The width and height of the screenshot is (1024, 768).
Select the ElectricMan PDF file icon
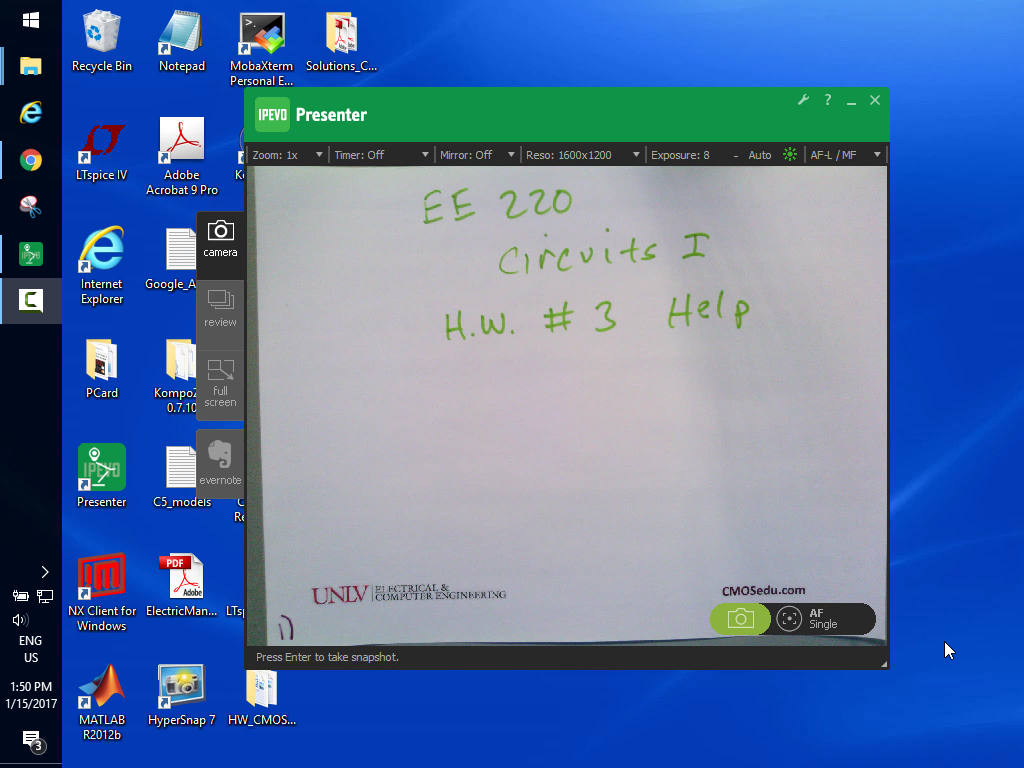(x=182, y=585)
